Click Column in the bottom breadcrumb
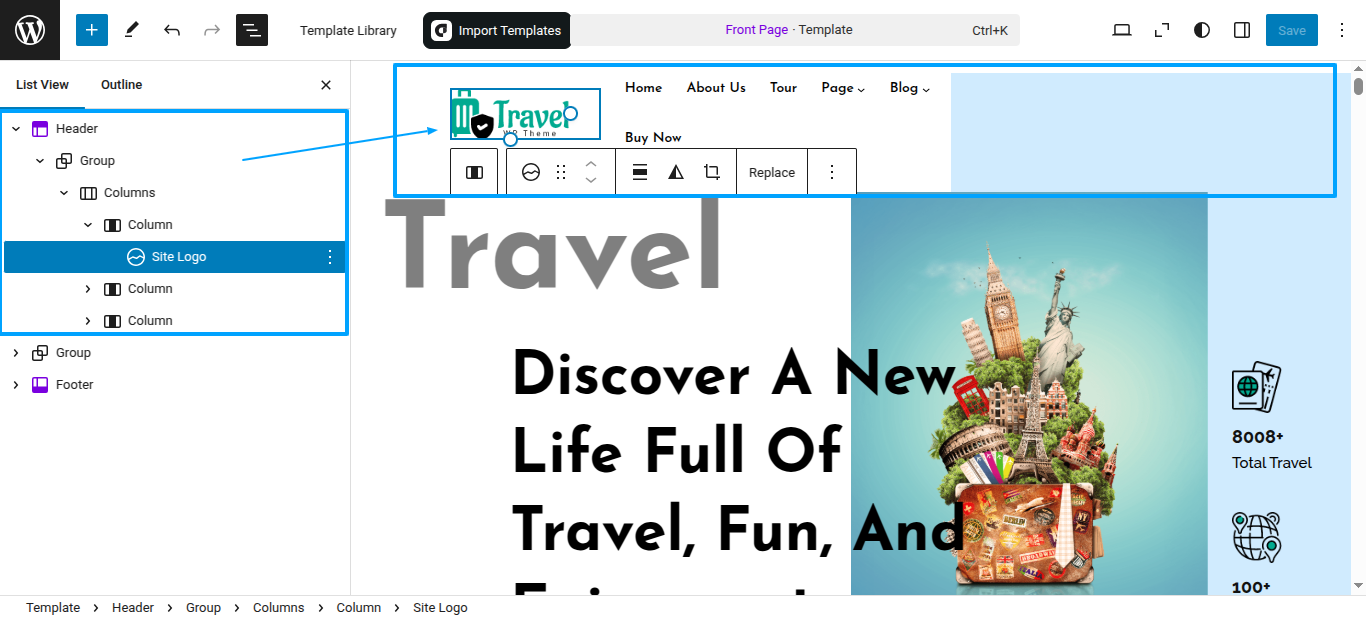This screenshot has height=620, width=1366. [x=359, y=608]
